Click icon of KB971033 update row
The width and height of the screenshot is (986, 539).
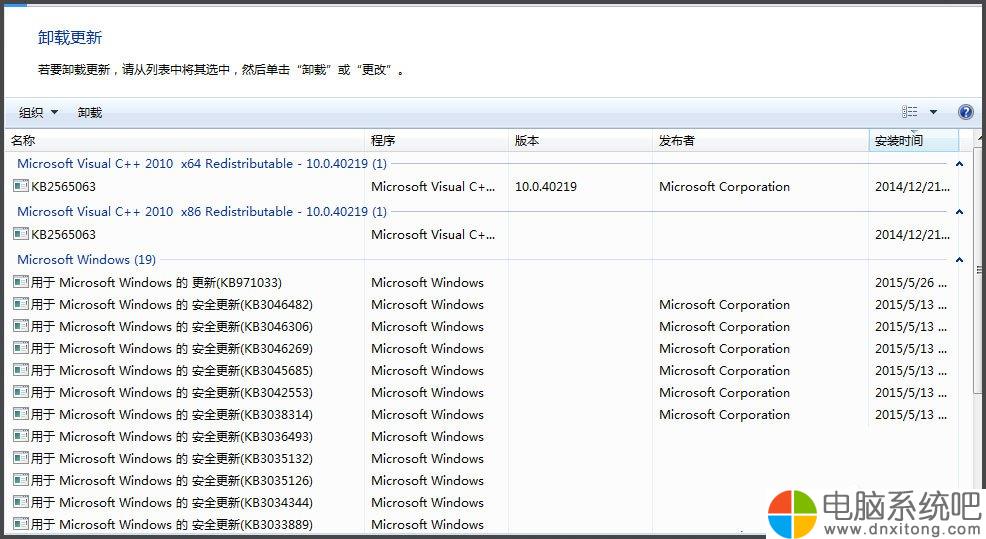(x=21, y=282)
